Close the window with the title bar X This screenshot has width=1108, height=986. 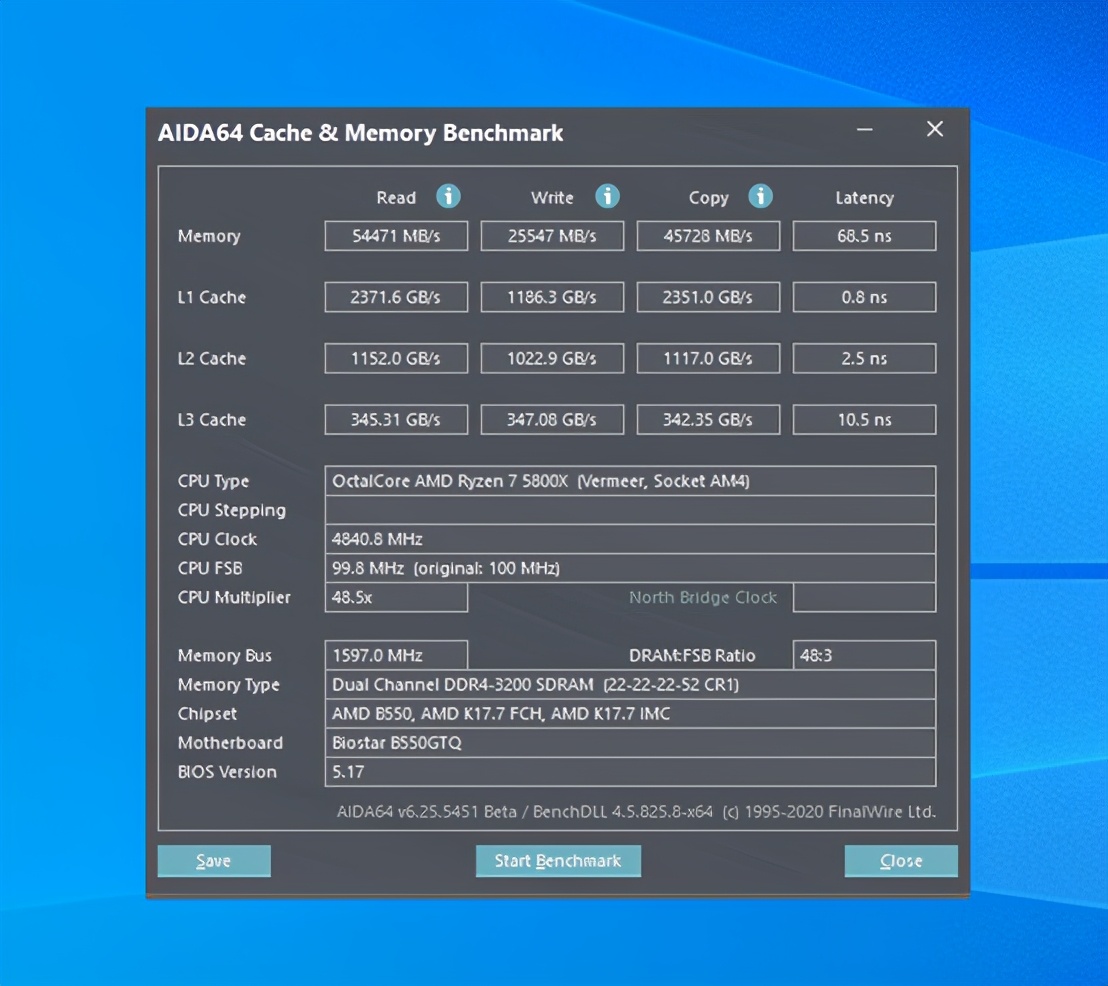pyautogui.click(x=935, y=129)
